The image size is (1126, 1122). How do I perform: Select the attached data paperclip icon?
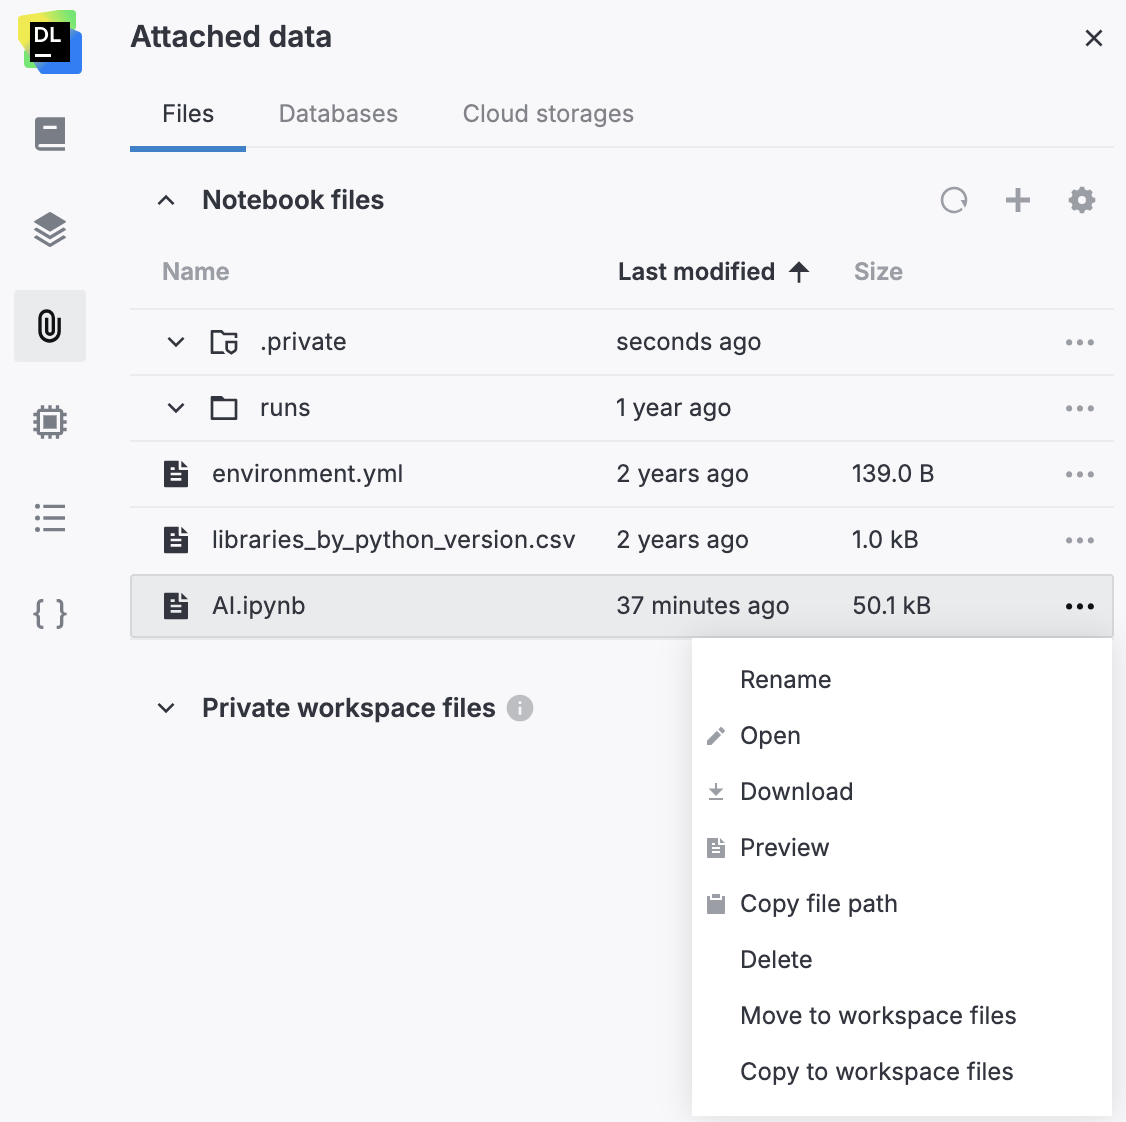pyautogui.click(x=50, y=326)
